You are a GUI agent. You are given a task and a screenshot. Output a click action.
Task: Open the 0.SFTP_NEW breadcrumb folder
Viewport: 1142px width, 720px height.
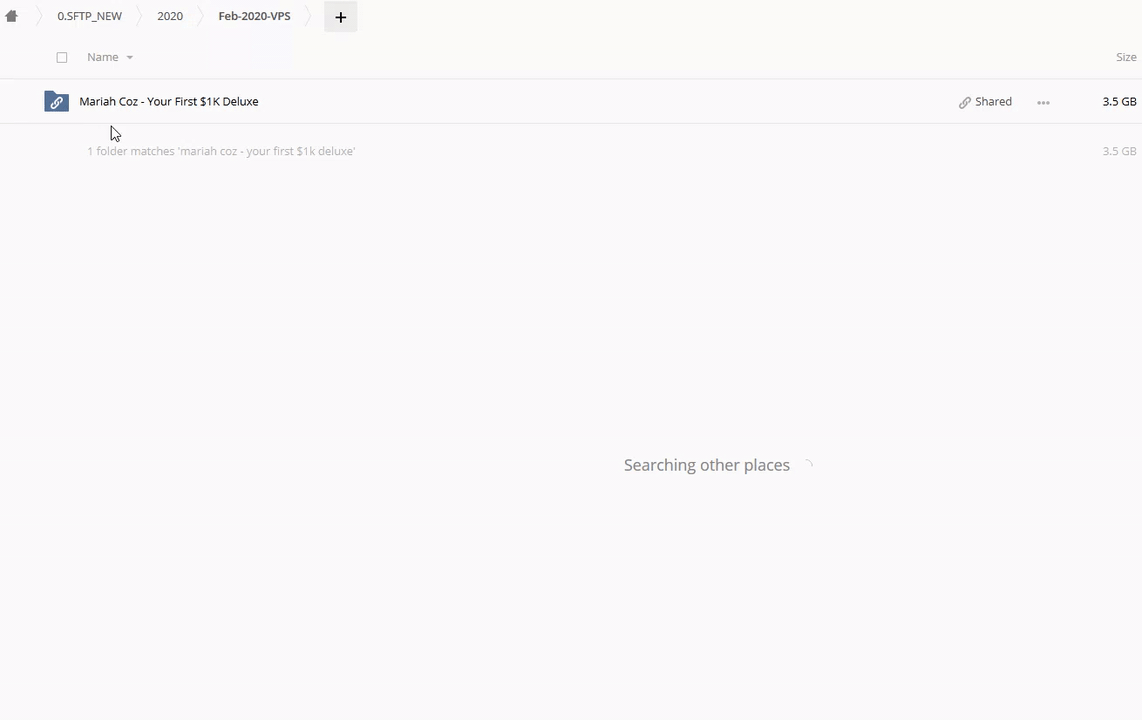pos(89,16)
